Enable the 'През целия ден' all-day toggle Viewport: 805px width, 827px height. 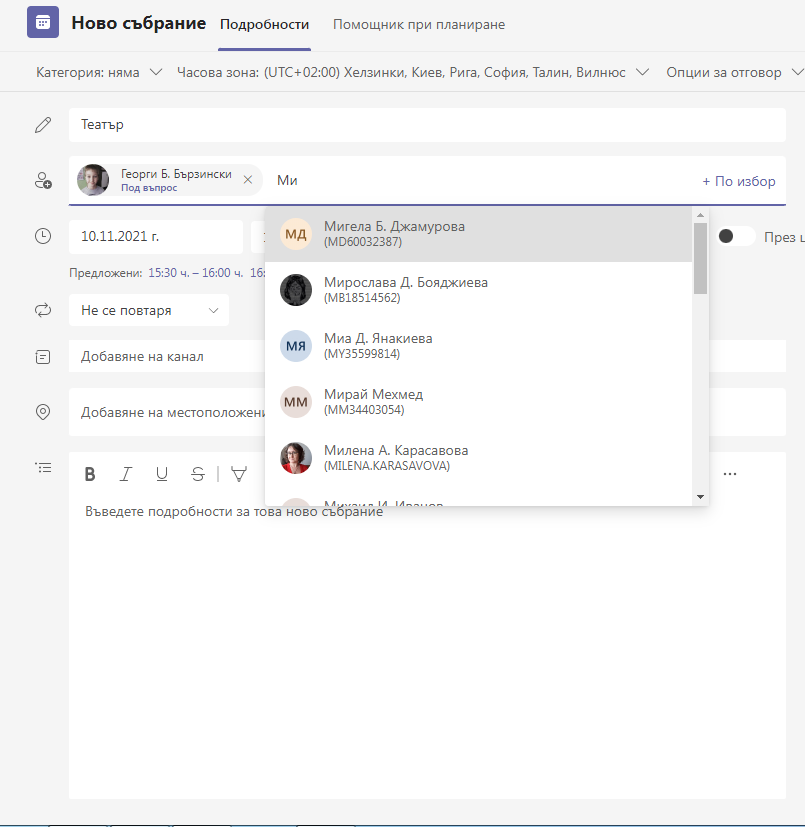(x=735, y=235)
